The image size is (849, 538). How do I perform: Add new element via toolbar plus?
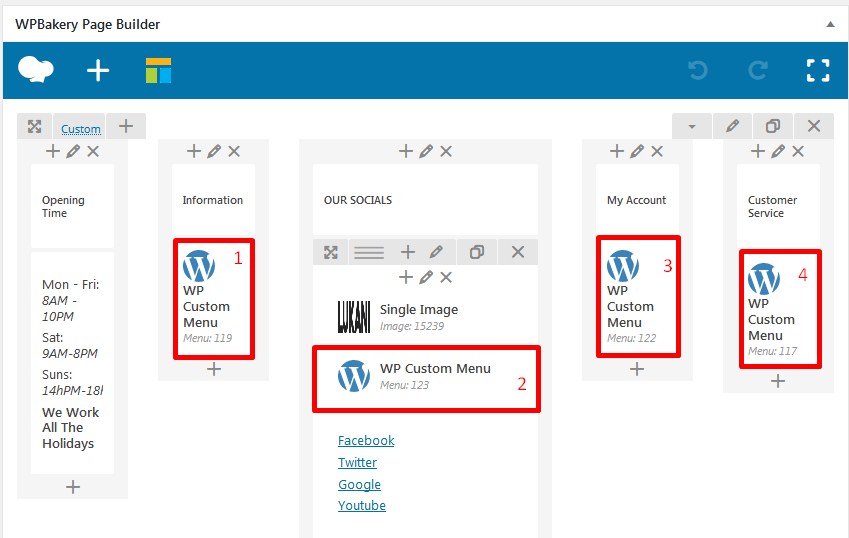tap(98, 70)
